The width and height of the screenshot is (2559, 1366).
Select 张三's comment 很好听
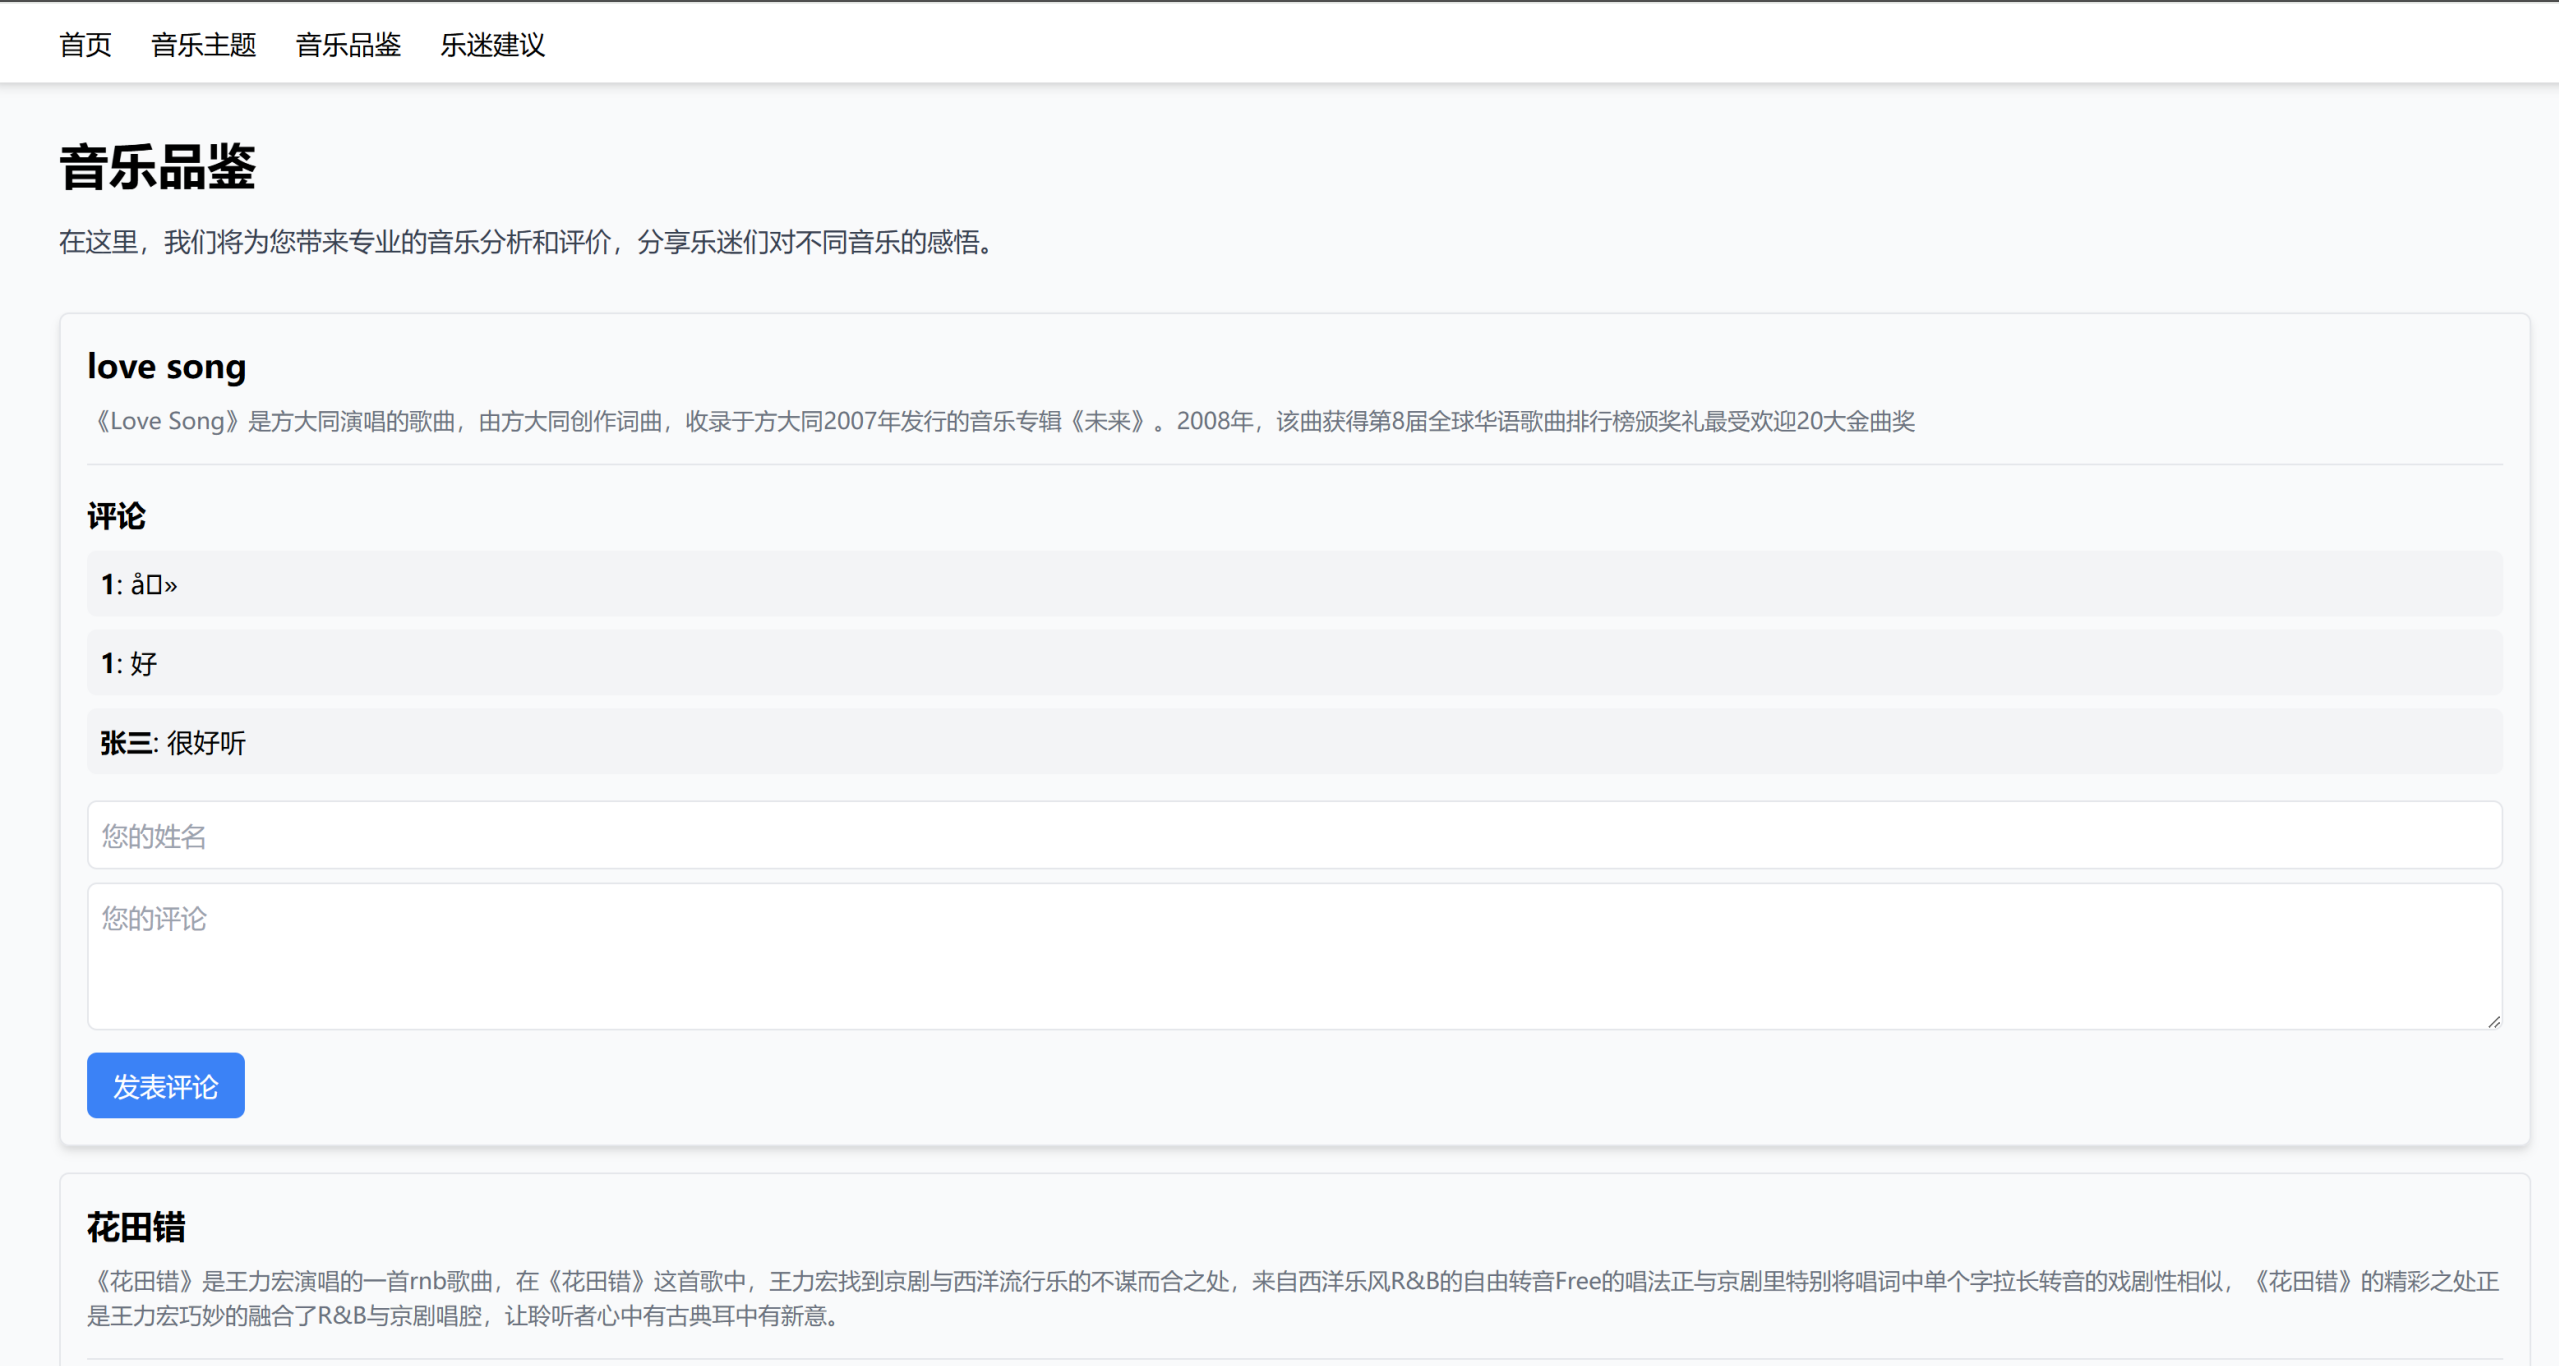coord(206,743)
